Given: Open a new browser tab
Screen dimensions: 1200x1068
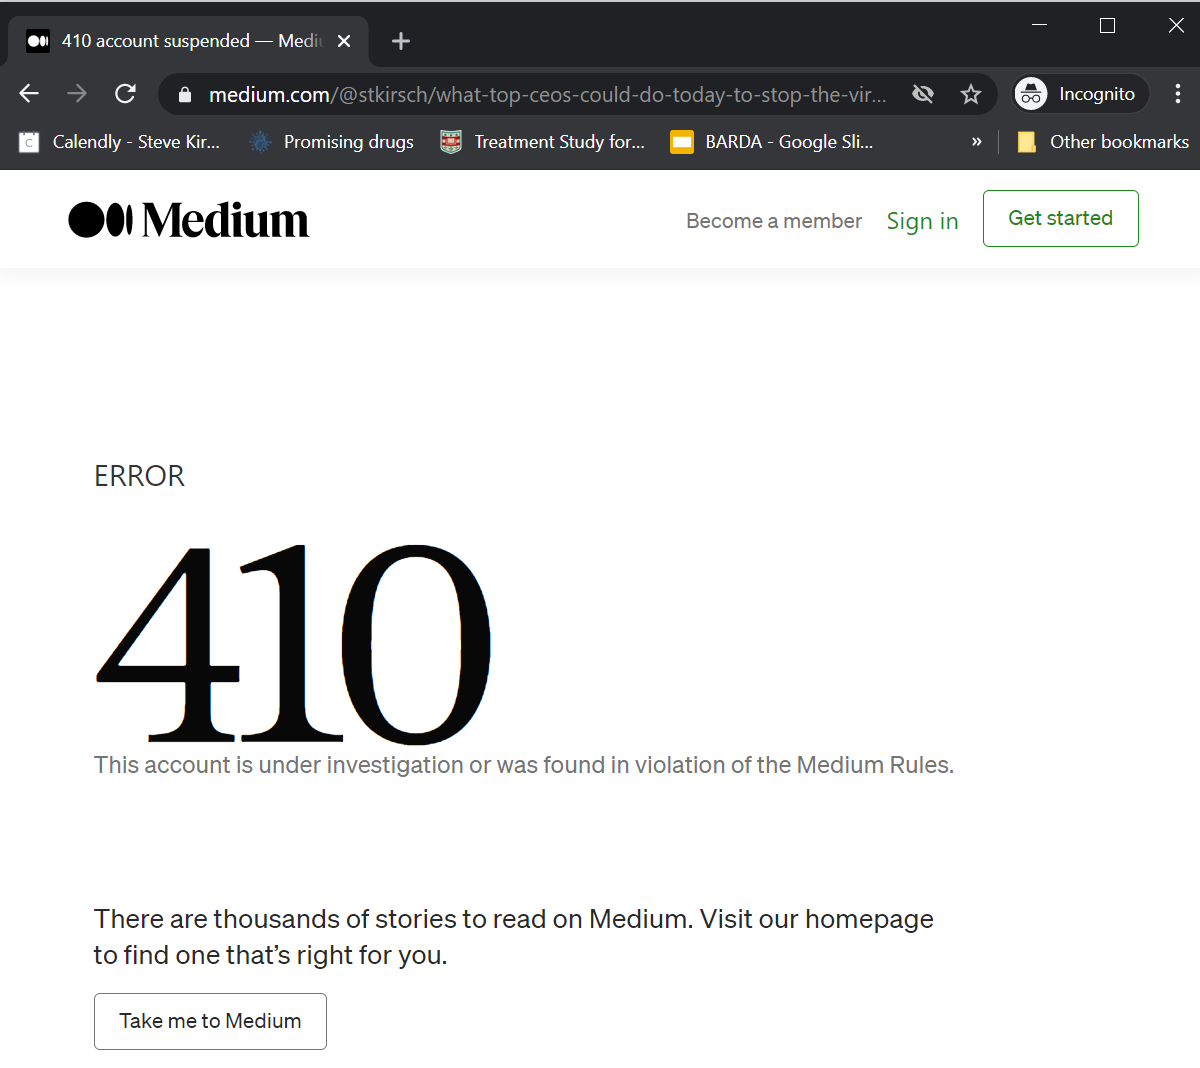Looking at the screenshot, I should point(401,41).
